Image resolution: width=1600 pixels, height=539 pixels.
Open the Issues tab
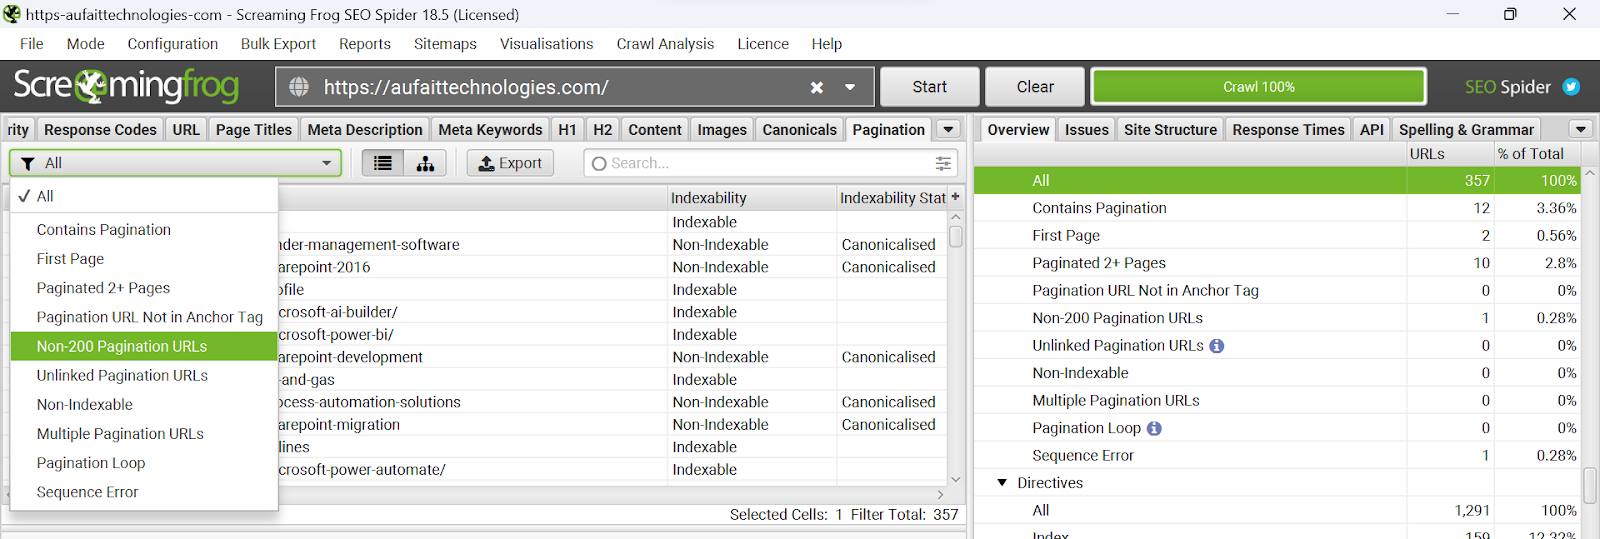1086,129
